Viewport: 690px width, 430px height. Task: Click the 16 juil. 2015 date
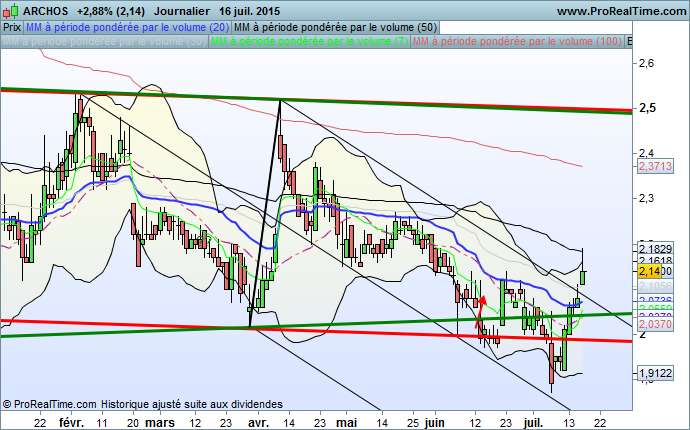click(250, 11)
